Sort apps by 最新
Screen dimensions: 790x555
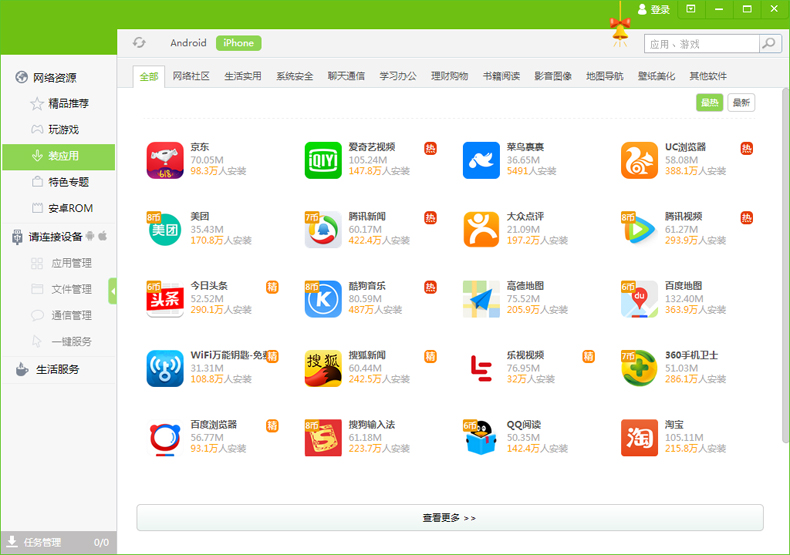click(741, 103)
